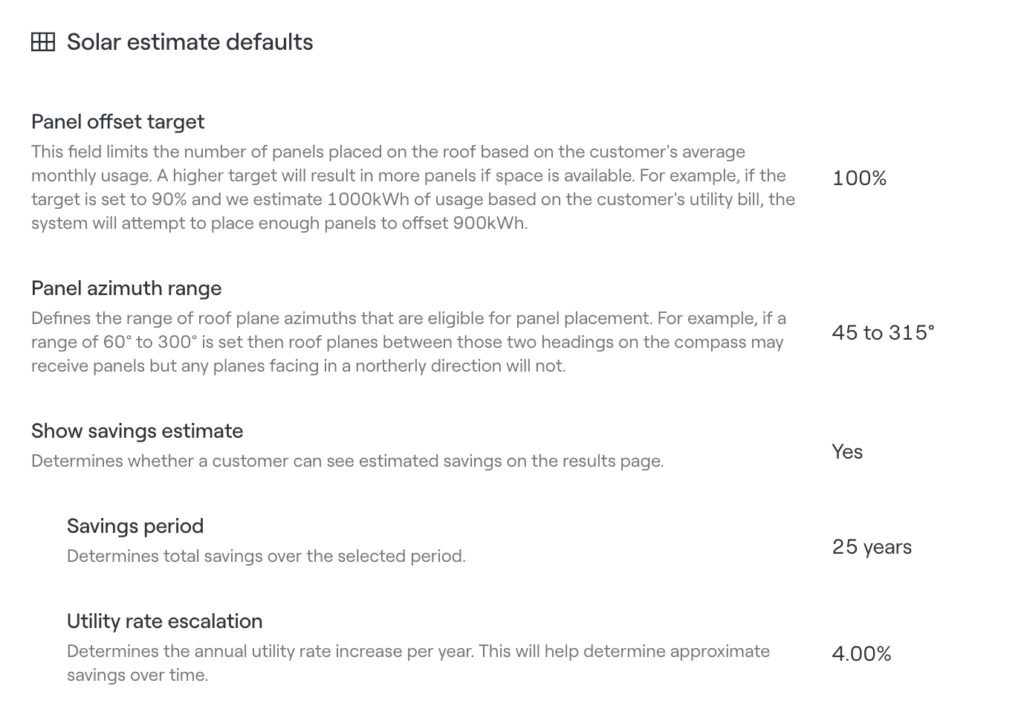Click the utility rate escalation description
This screenshot has height=715, width=1024.
tap(418, 663)
